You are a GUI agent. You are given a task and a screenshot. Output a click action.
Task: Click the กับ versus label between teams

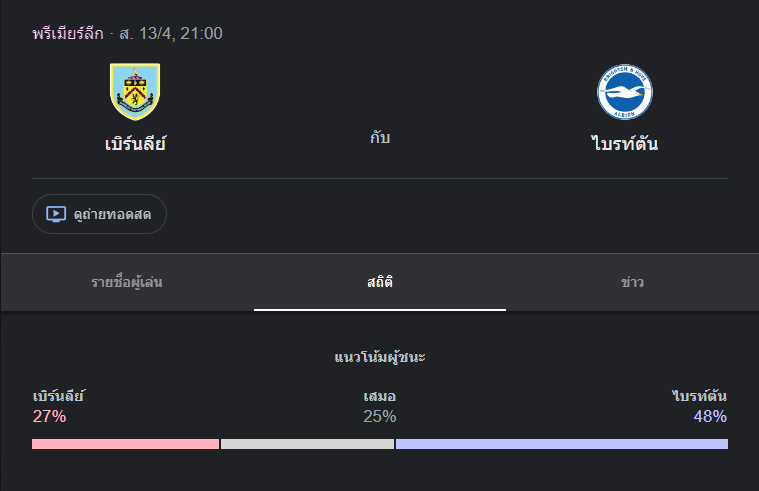[x=380, y=138]
